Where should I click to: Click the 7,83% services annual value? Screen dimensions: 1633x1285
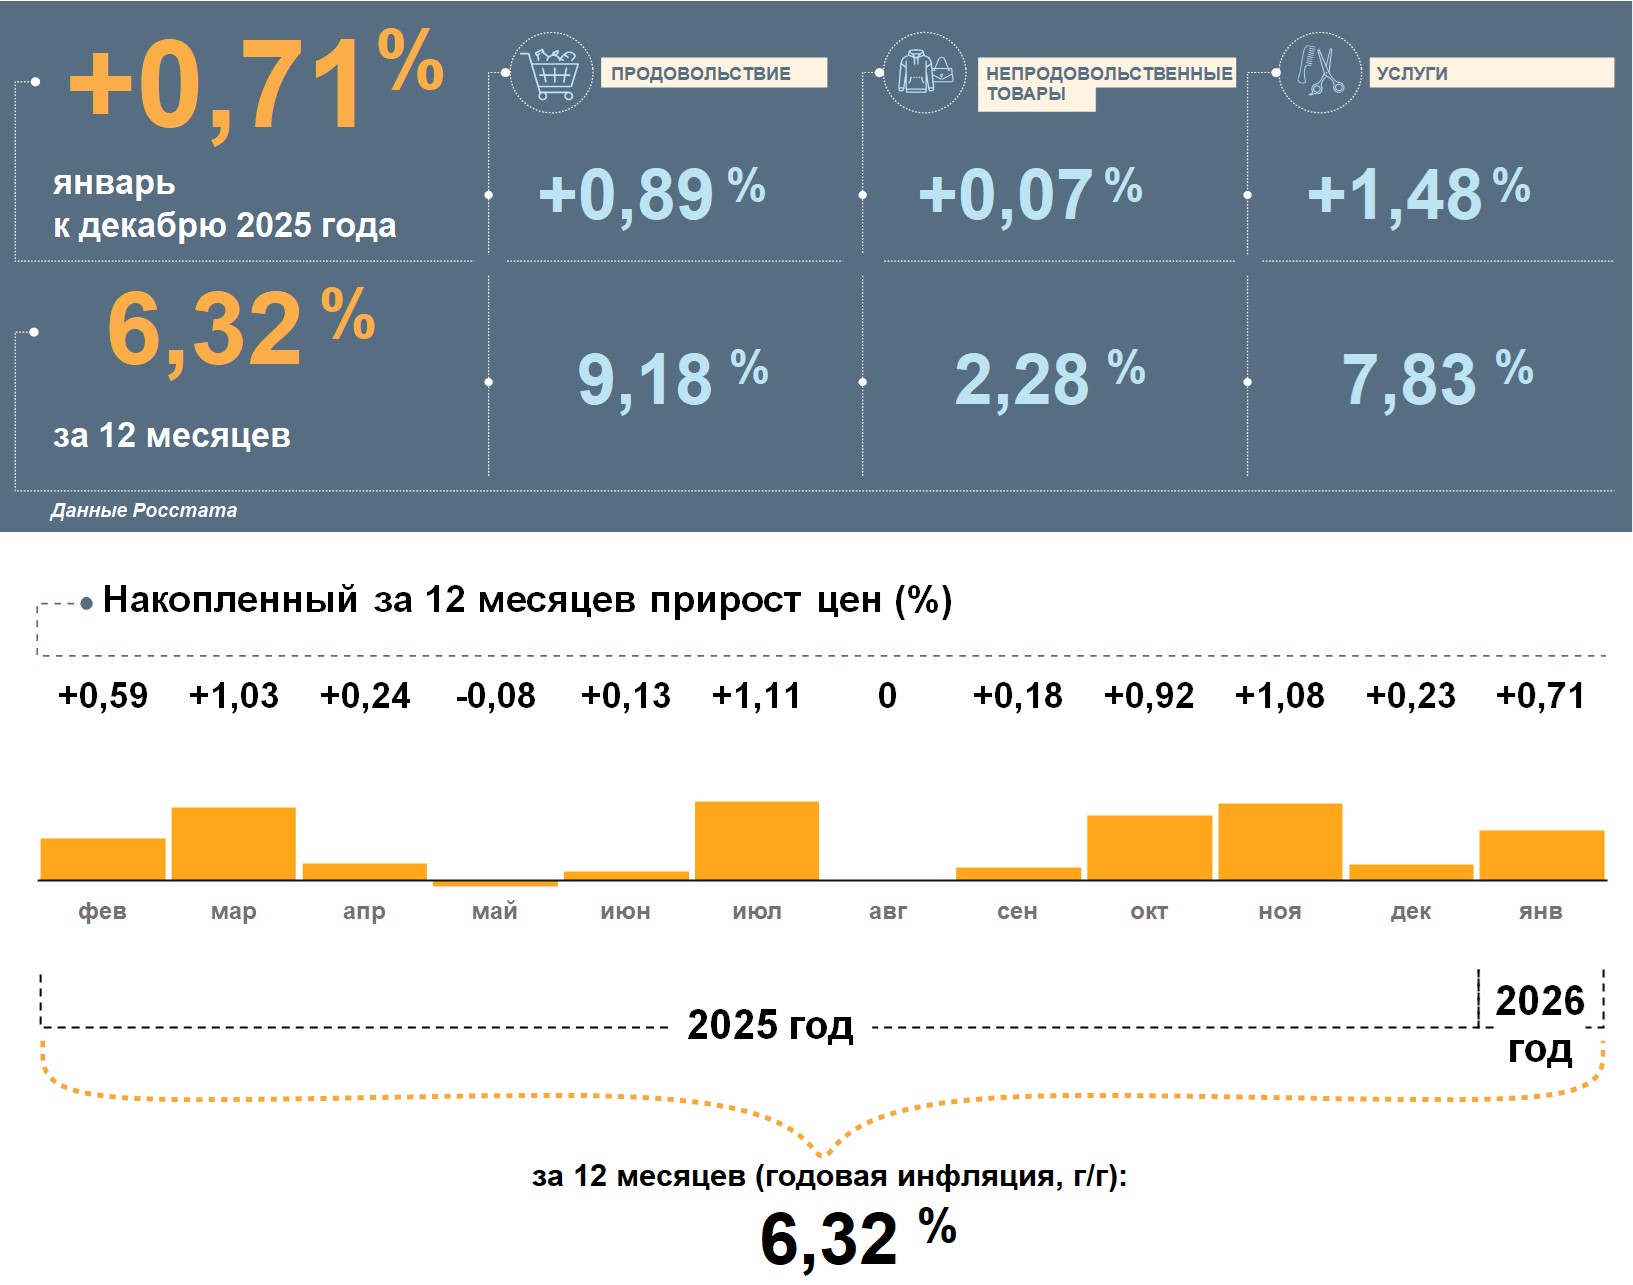pyautogui.click(x=1436, y=378)
